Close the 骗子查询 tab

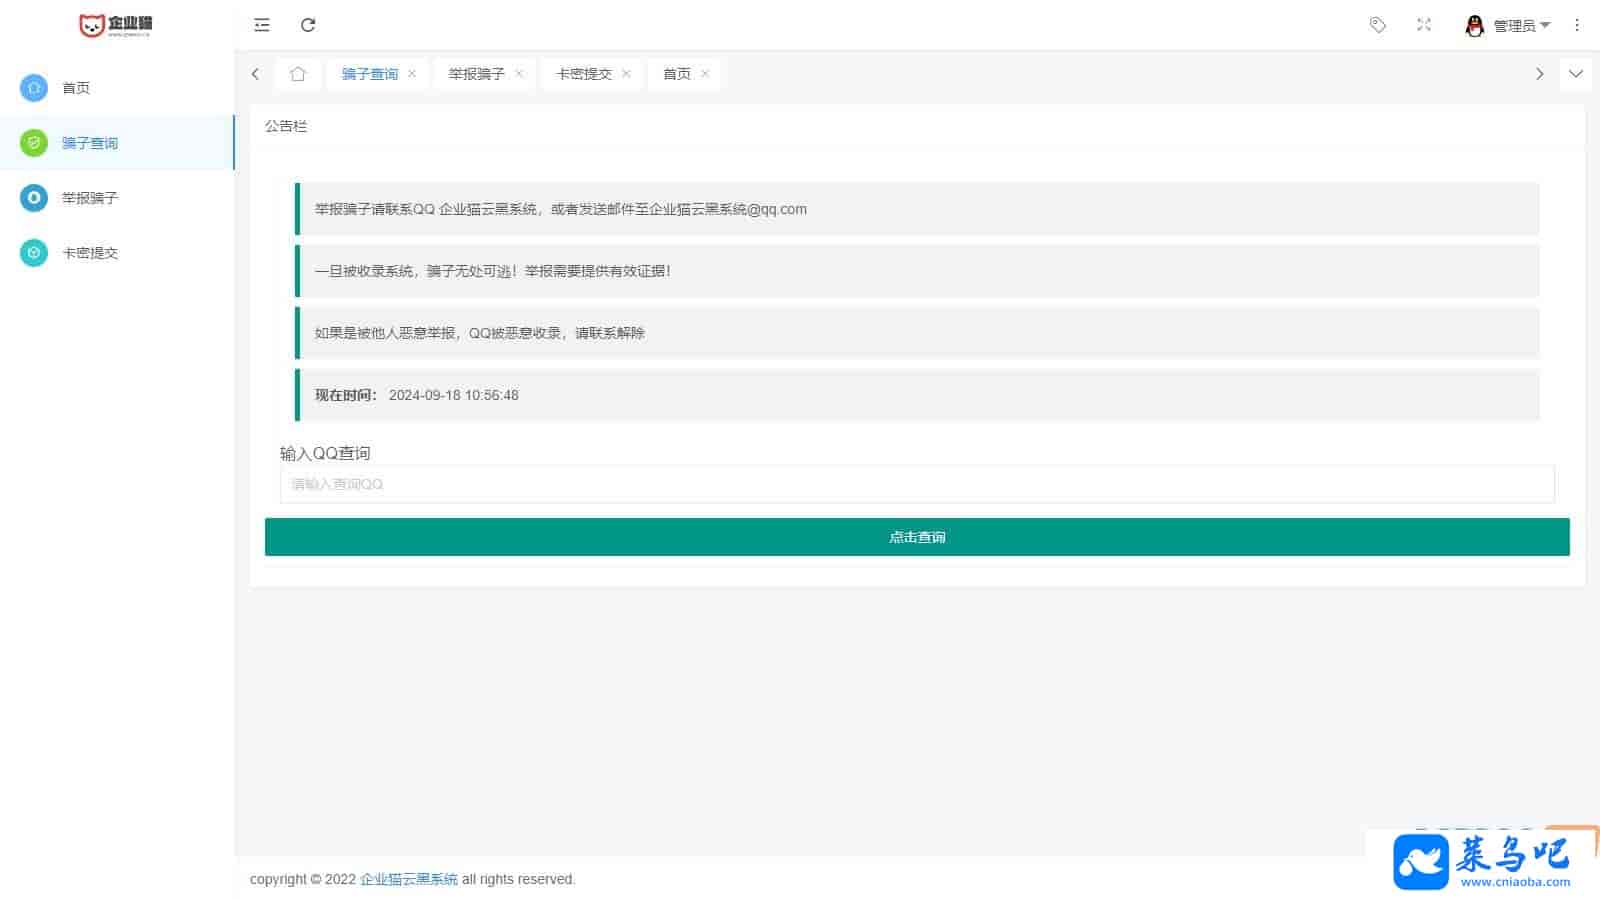tap(412, 74)
